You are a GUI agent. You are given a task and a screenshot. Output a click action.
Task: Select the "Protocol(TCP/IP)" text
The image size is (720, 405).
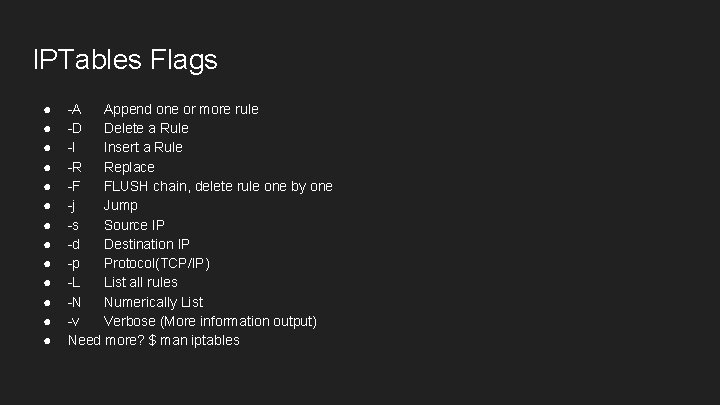tap(157, 263)
